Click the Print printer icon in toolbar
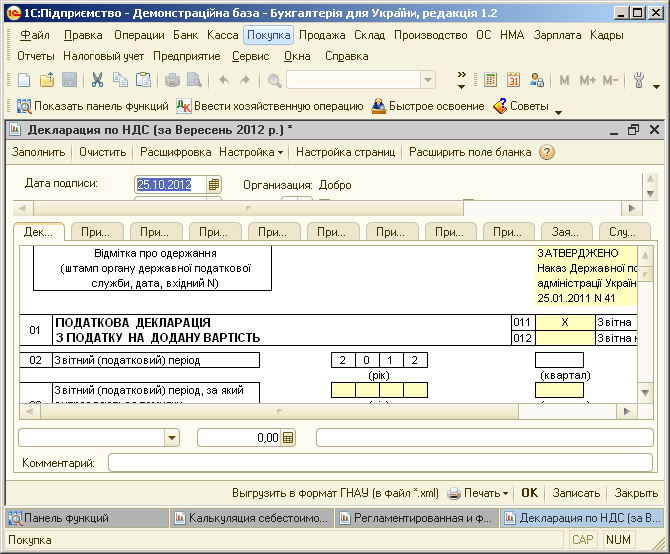This screenshot has width=670, height=554. [x=172, y=80]
